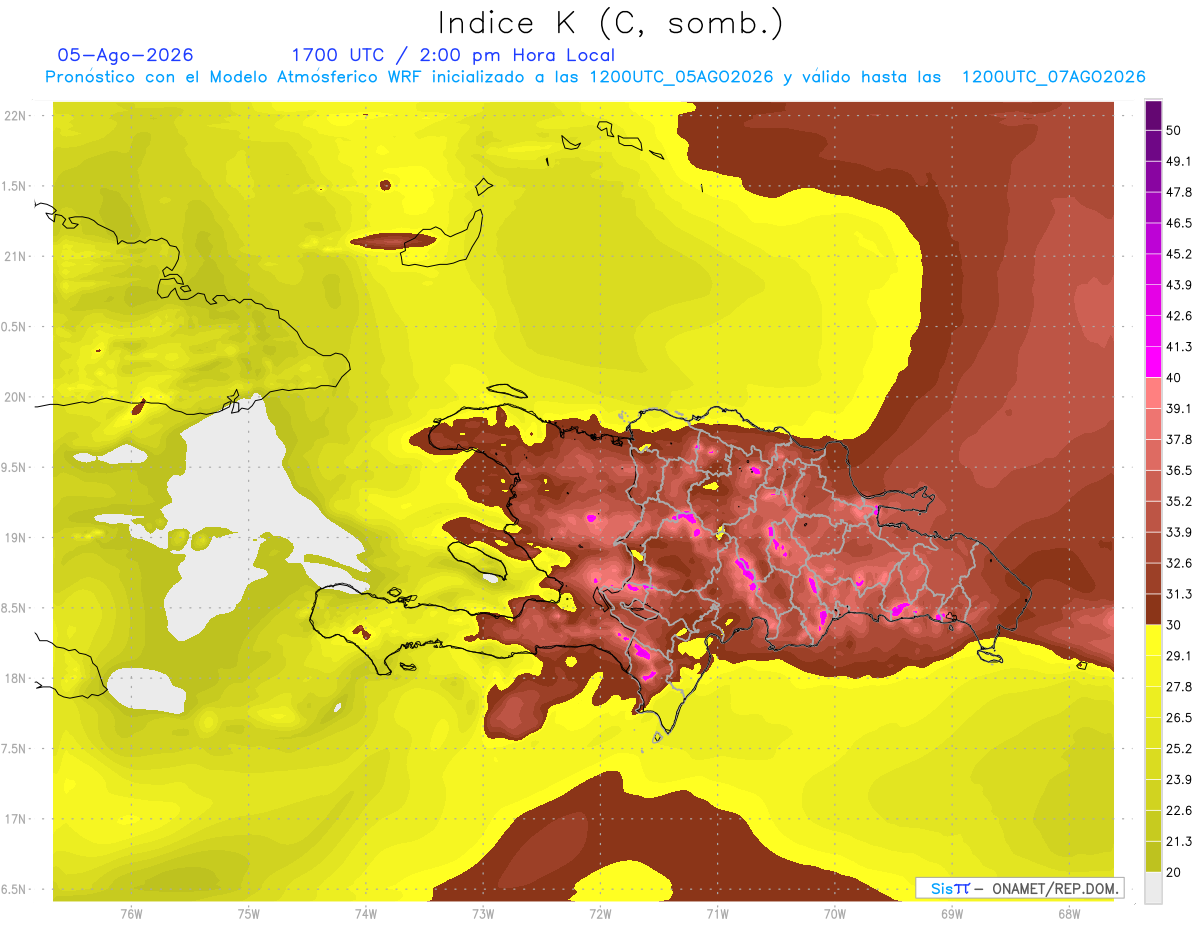1200x927 pixels.
Task: Click the legend value '43.9'
Action: [x=1179, y=285]
